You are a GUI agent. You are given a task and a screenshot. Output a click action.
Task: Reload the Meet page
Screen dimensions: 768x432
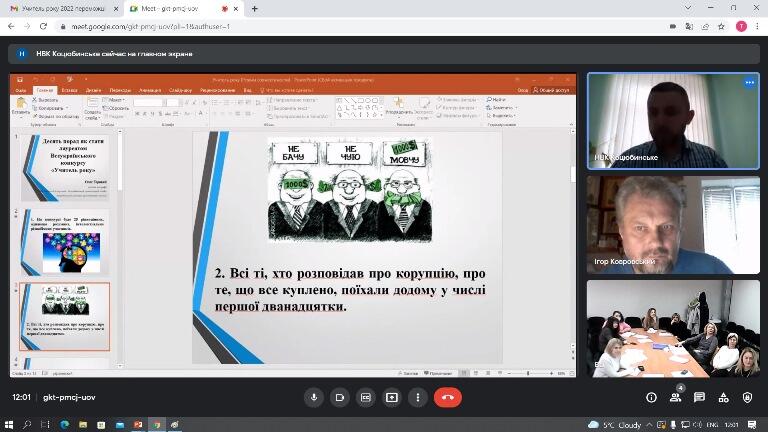click(43, 26)
